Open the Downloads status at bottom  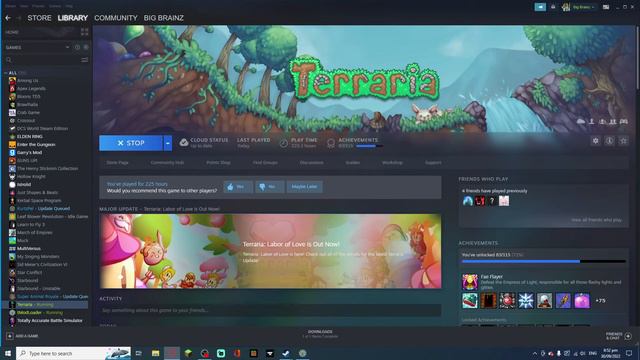pyautogui.click(x=320, y=334)
